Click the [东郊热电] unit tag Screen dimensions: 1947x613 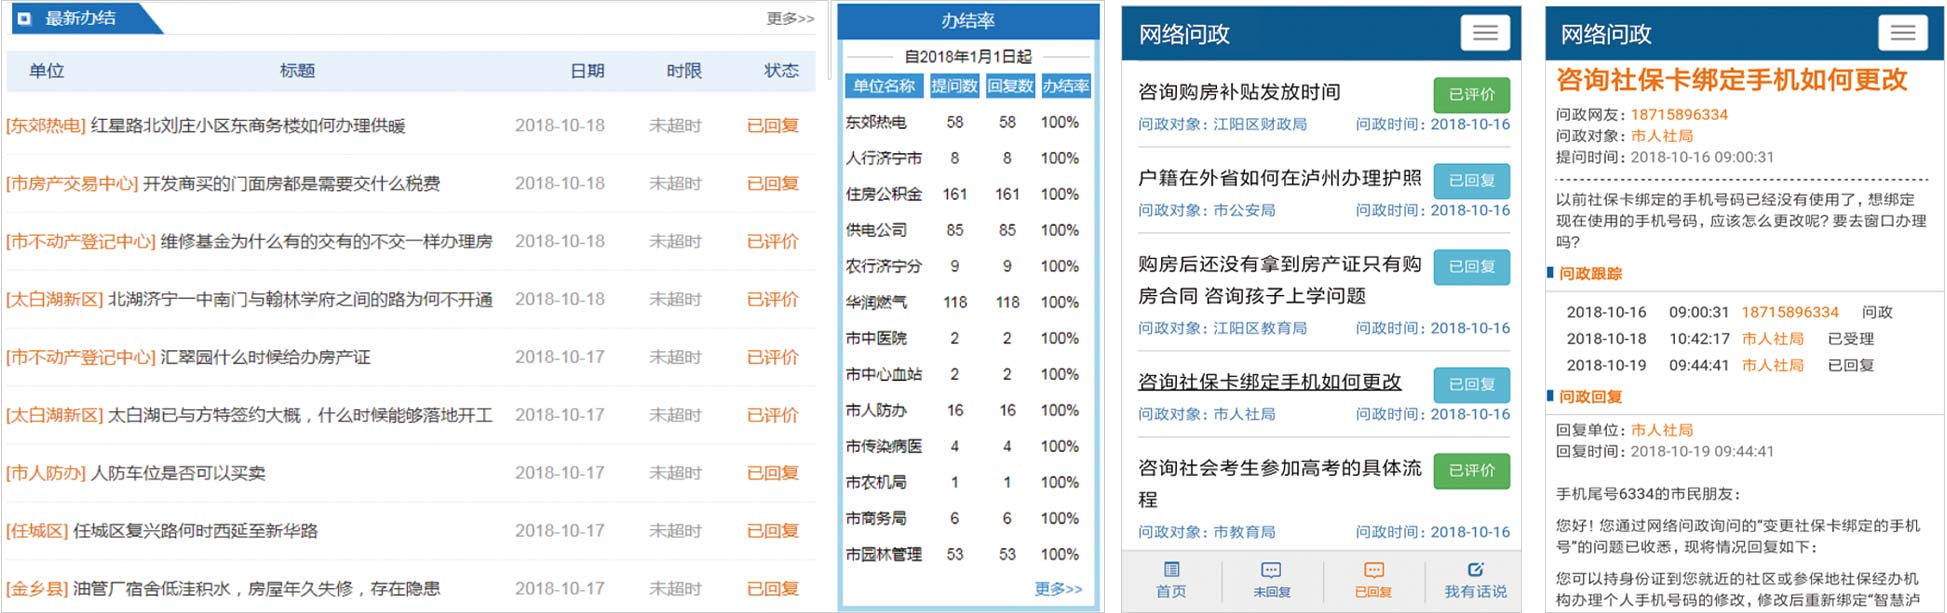coord(46,126)
